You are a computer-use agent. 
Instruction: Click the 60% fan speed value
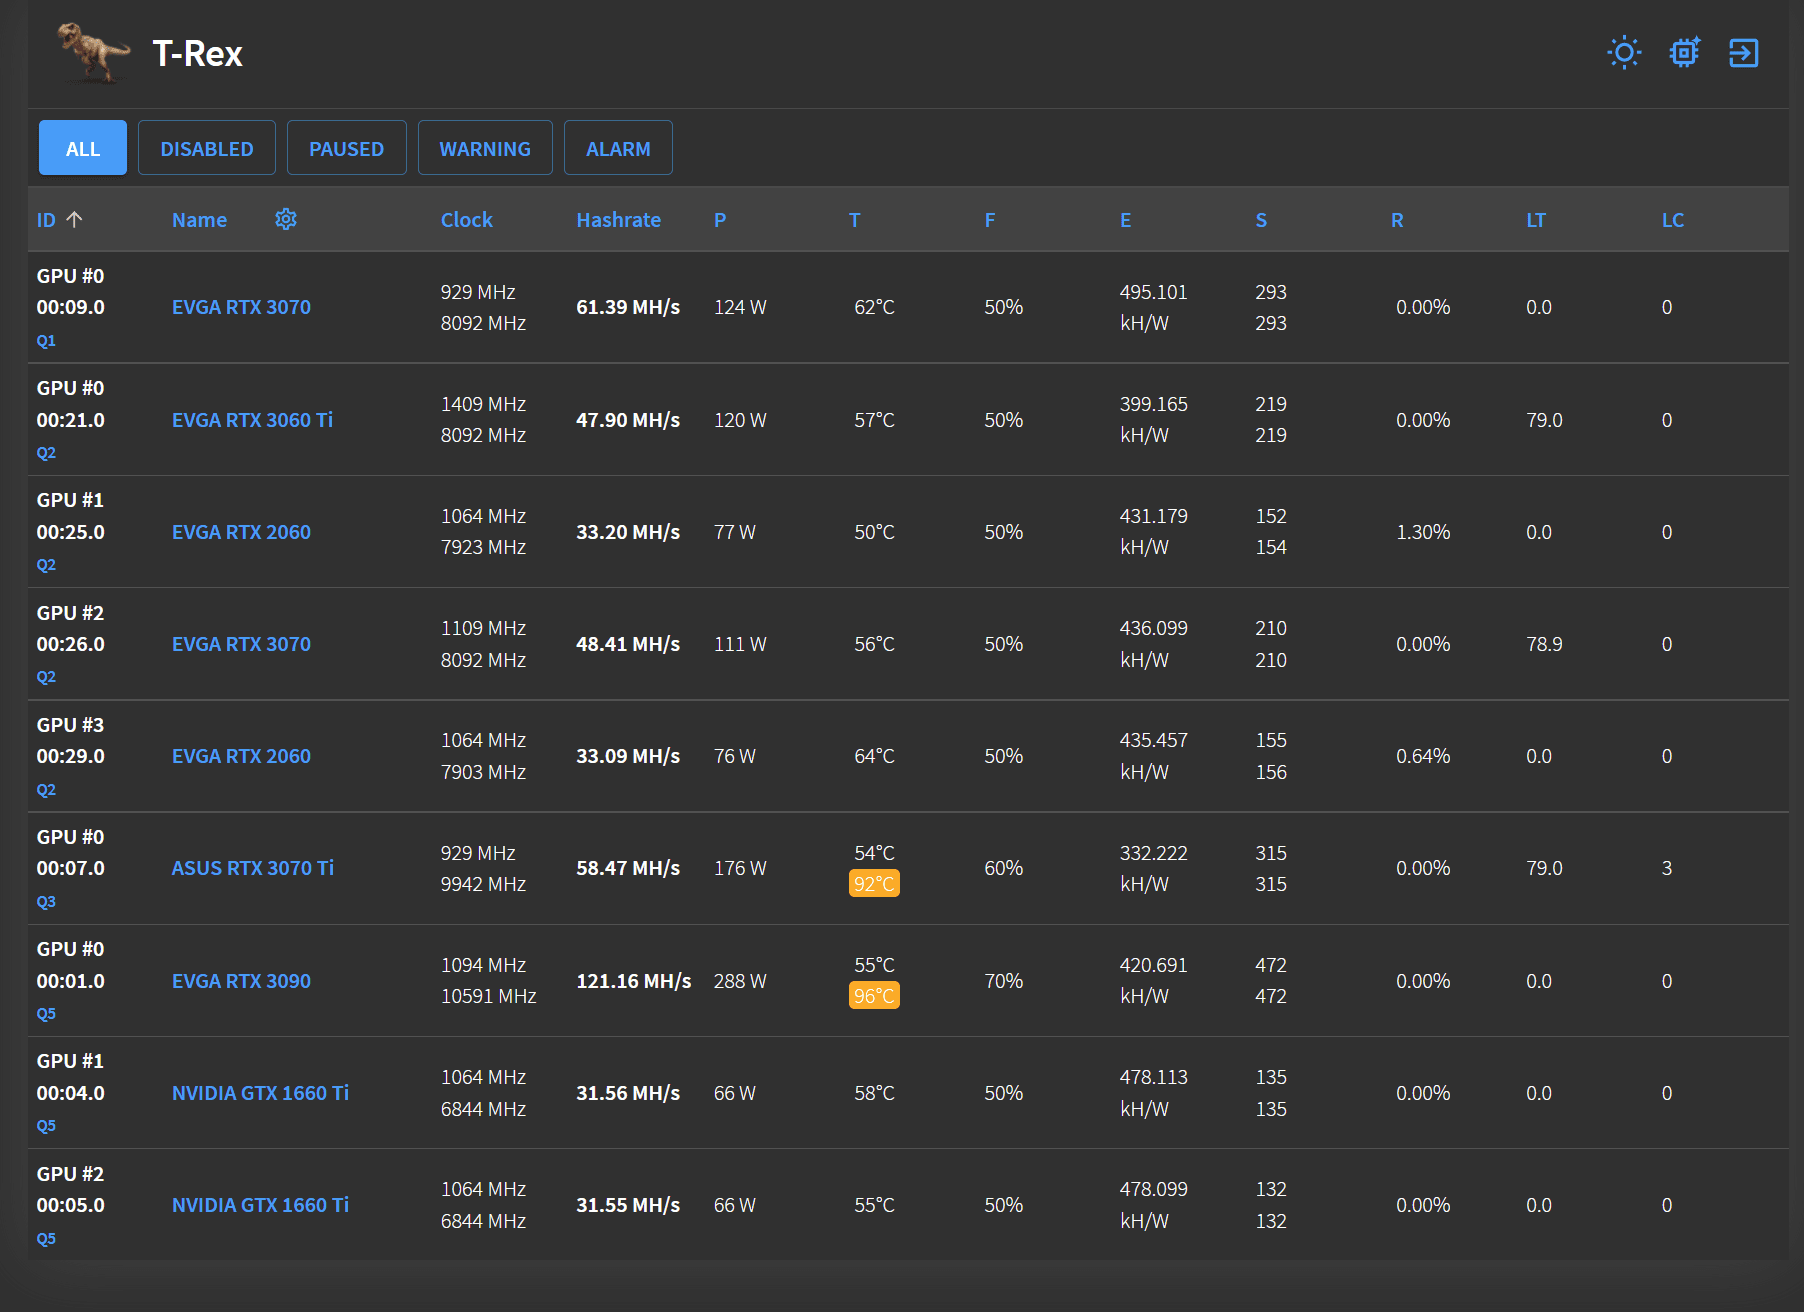point(1003,868)
